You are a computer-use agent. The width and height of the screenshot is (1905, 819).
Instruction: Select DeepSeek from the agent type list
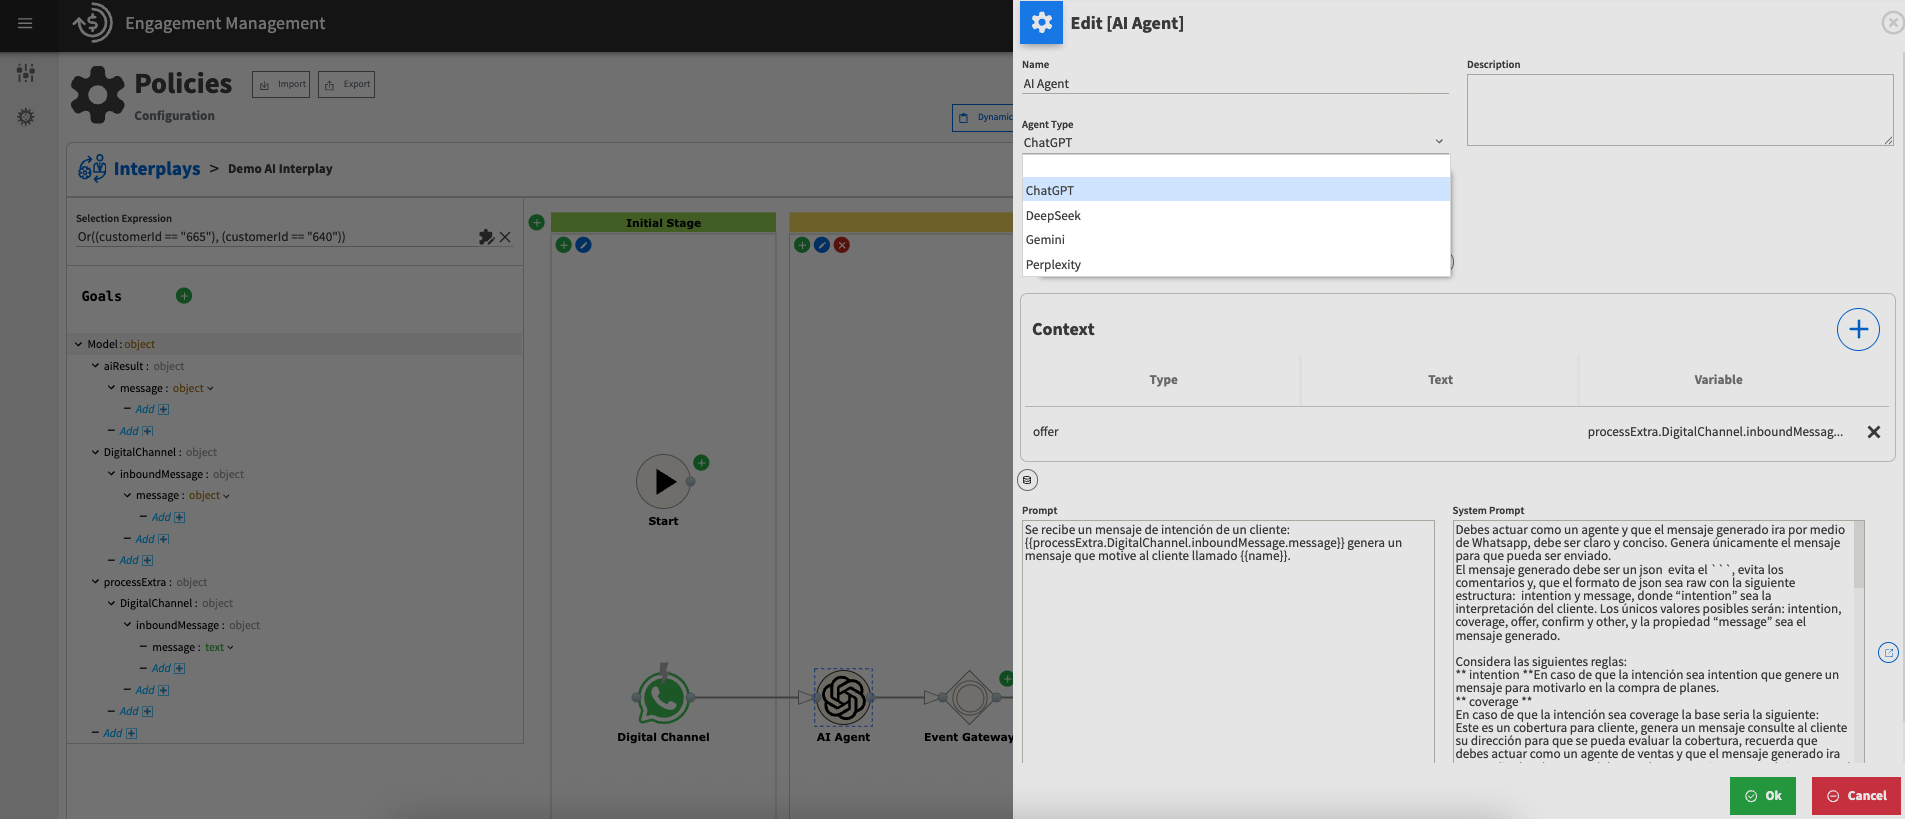click(1053, 215)
